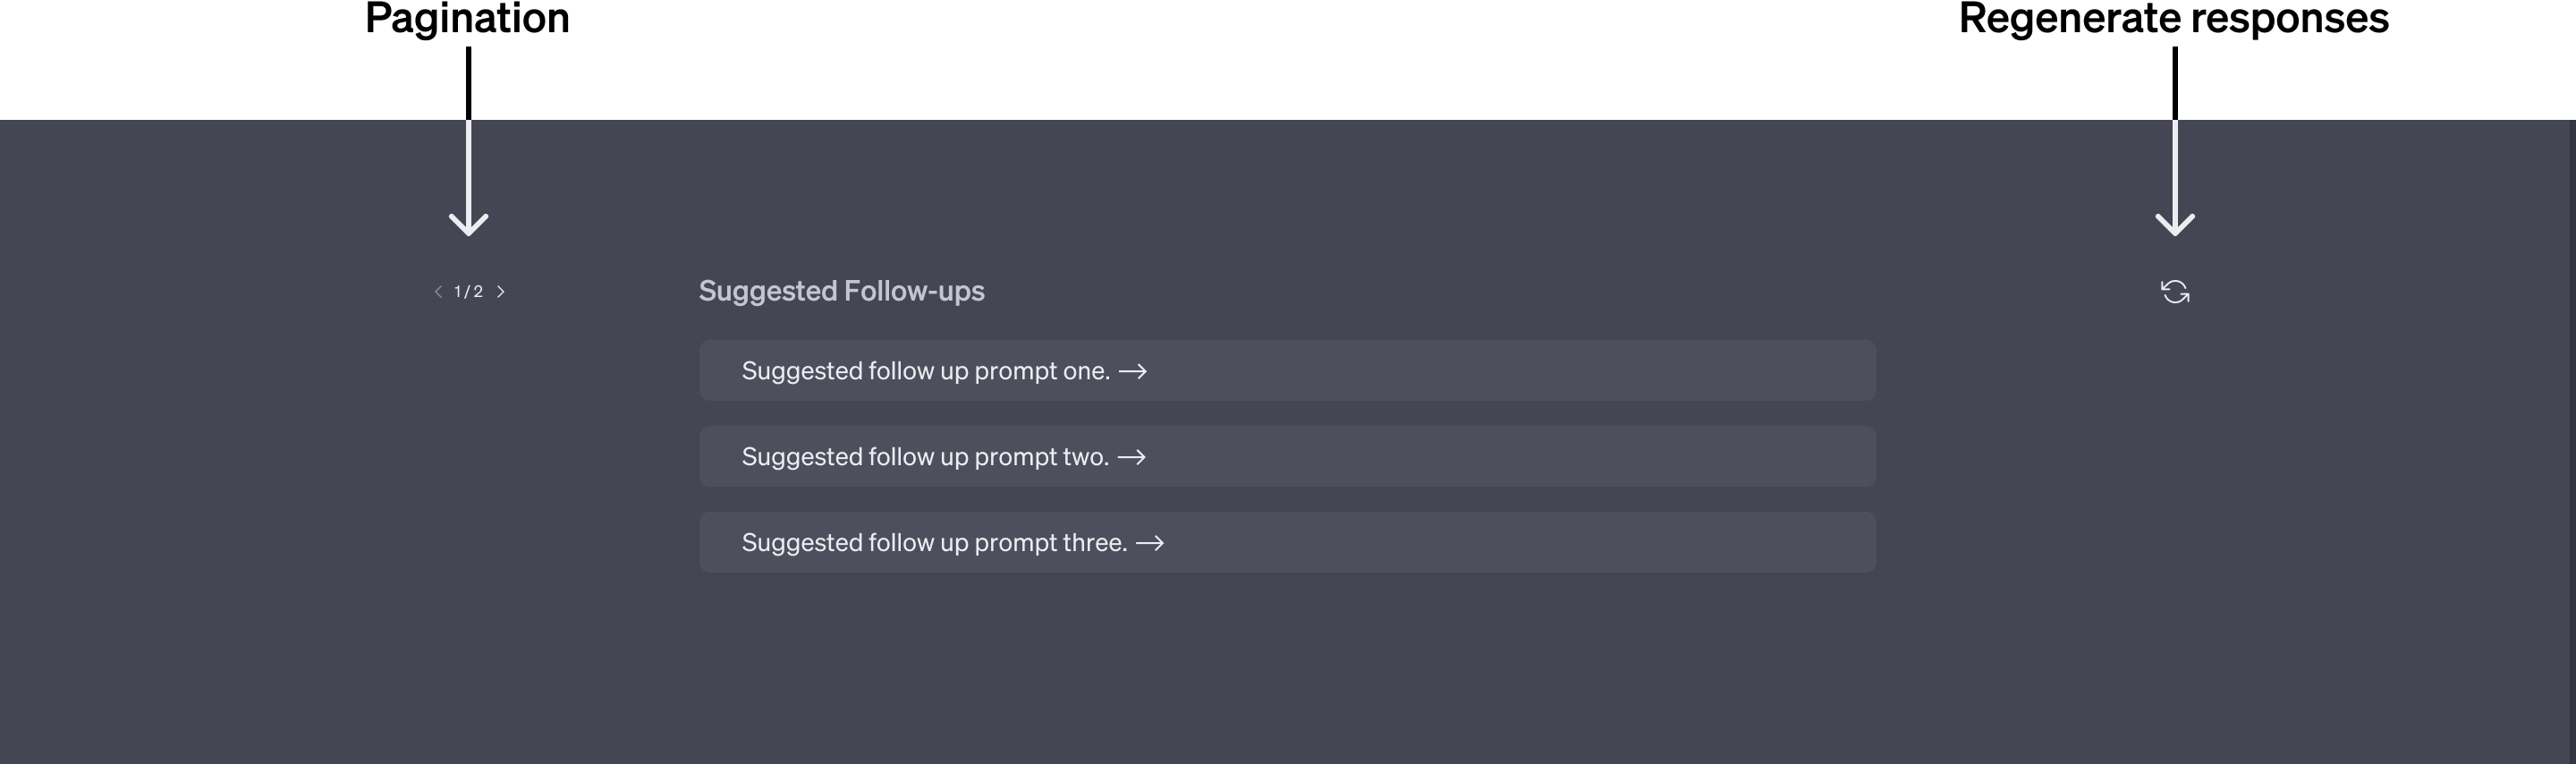Click the "Suggested Follow-ups" heading
The height and width of the screenshot is (764, 2576).
(841, 291)
